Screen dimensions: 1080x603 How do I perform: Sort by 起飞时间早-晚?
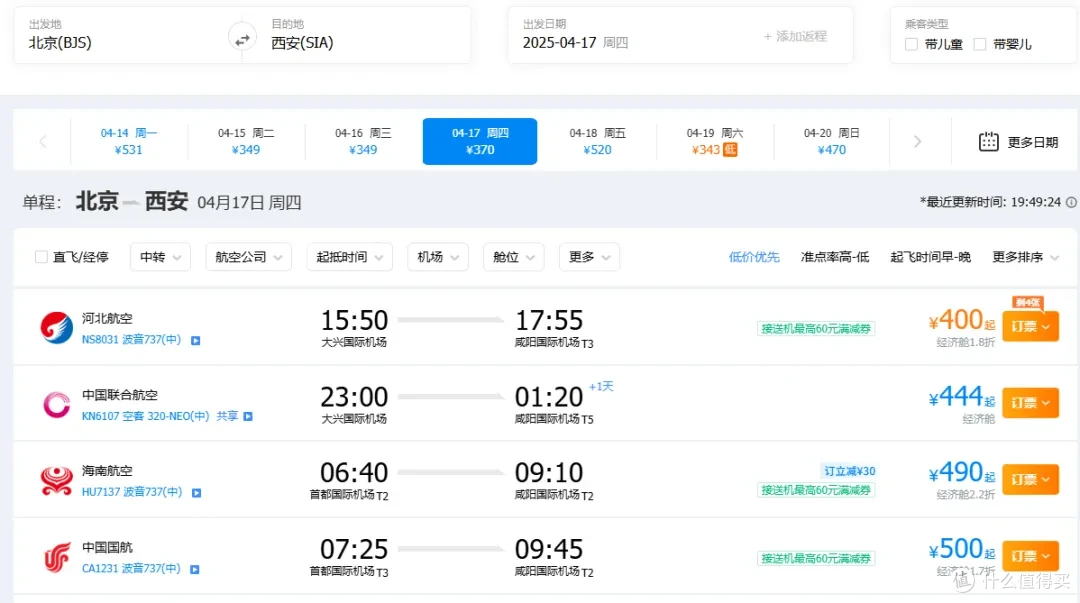click(931, 257)
